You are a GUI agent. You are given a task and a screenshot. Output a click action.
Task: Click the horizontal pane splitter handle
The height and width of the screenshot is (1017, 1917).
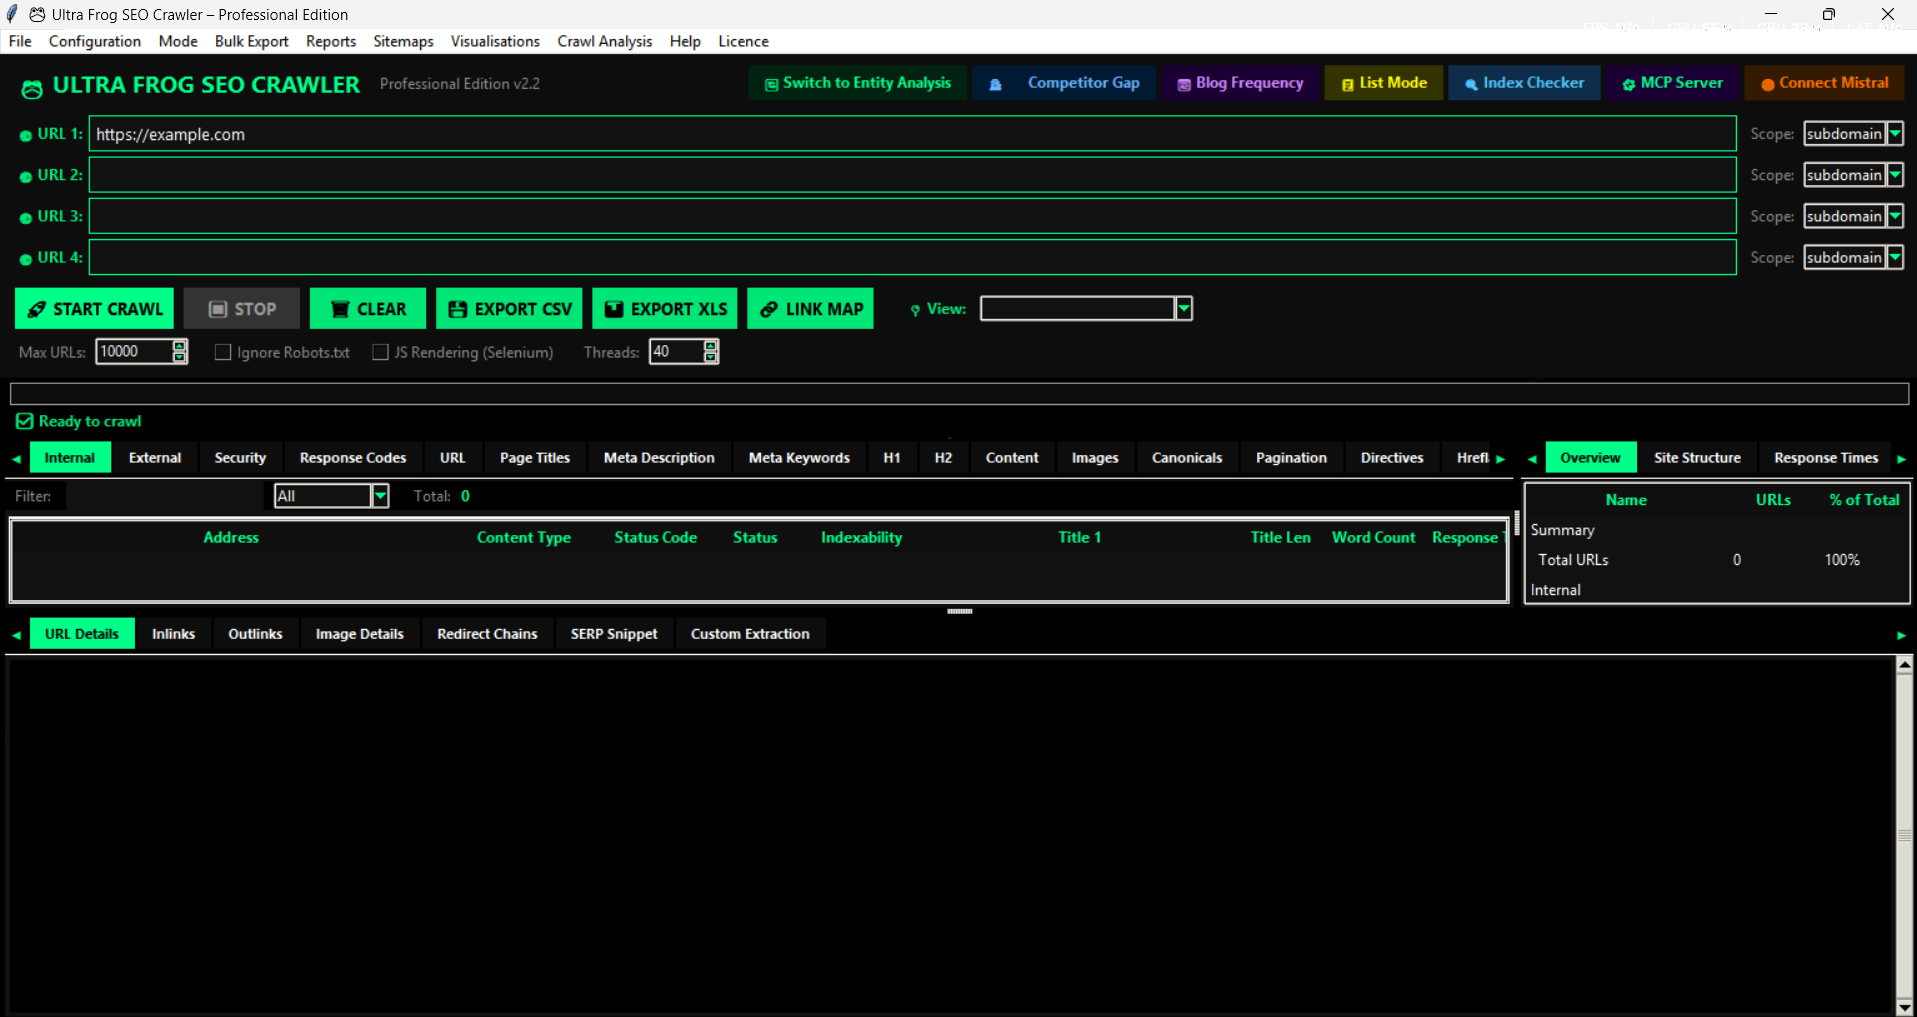960,611
